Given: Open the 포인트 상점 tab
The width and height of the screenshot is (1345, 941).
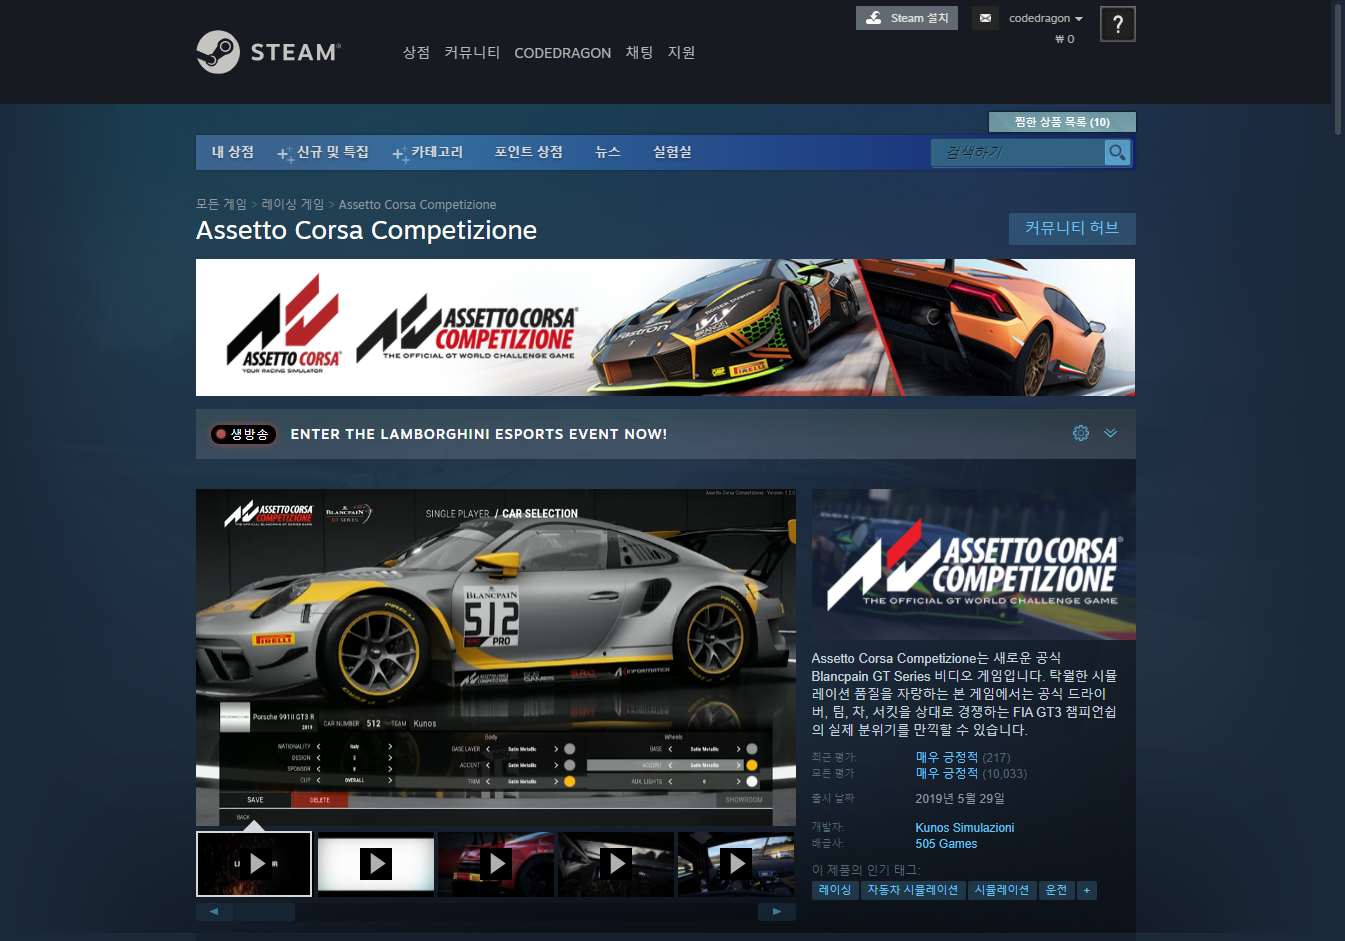Looking at the screenshot, I should click(x=528, y=152).
